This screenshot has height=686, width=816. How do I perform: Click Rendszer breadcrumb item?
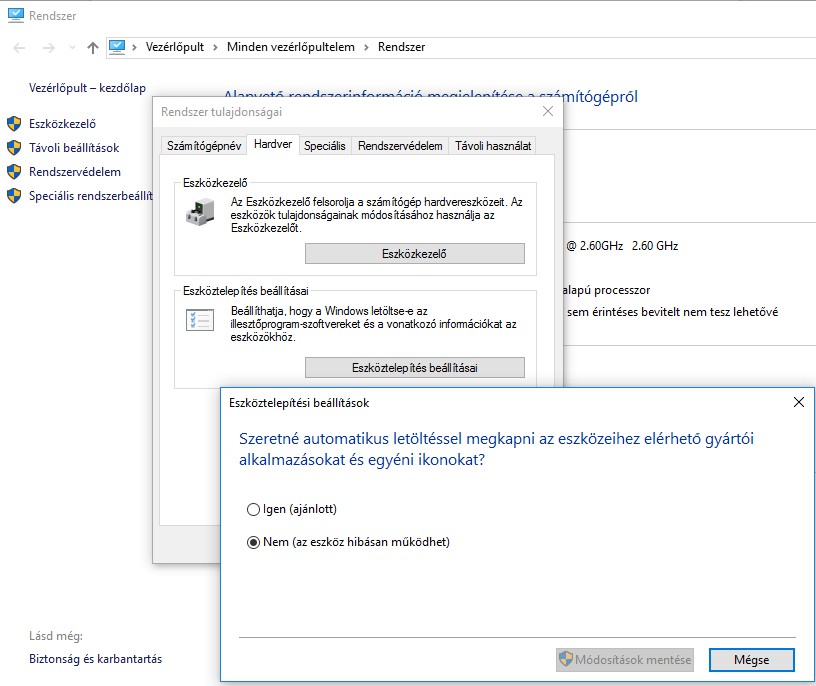tap(401, 47)
